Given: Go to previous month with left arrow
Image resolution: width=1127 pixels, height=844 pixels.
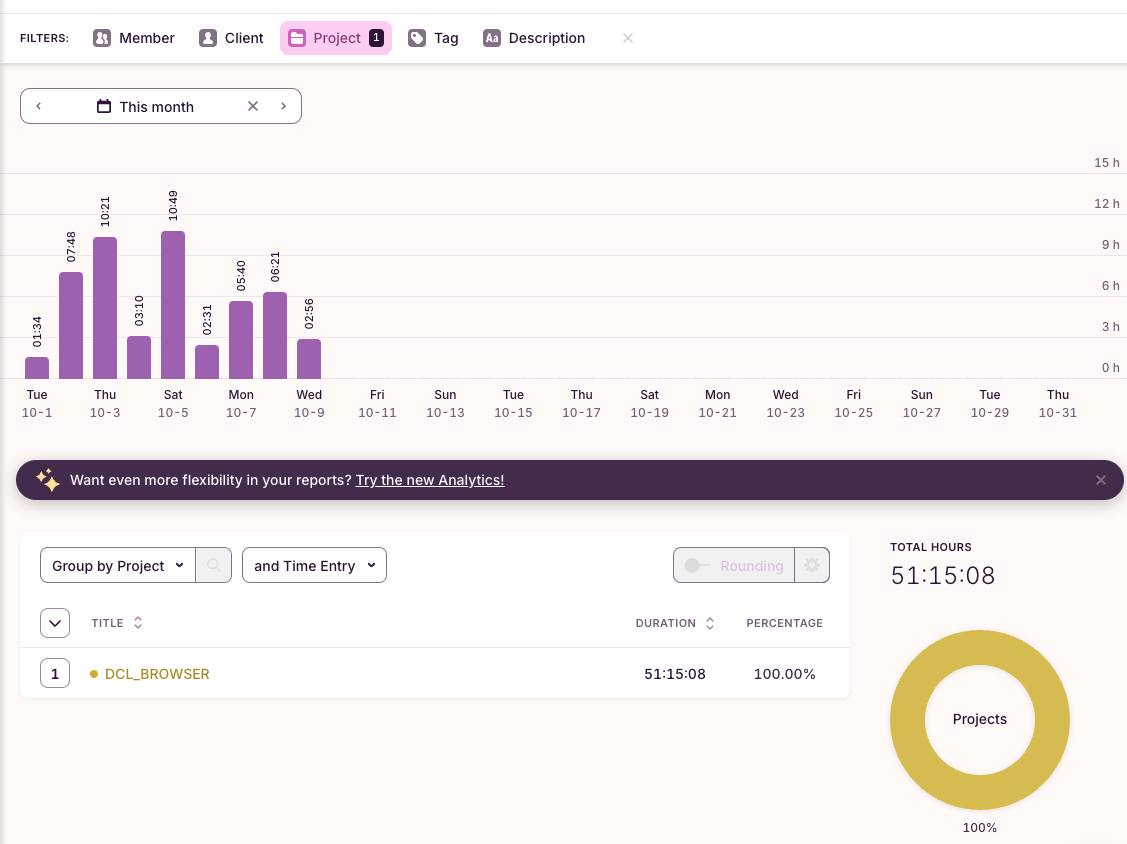Looking at the screenshot, I should [39, 106].
